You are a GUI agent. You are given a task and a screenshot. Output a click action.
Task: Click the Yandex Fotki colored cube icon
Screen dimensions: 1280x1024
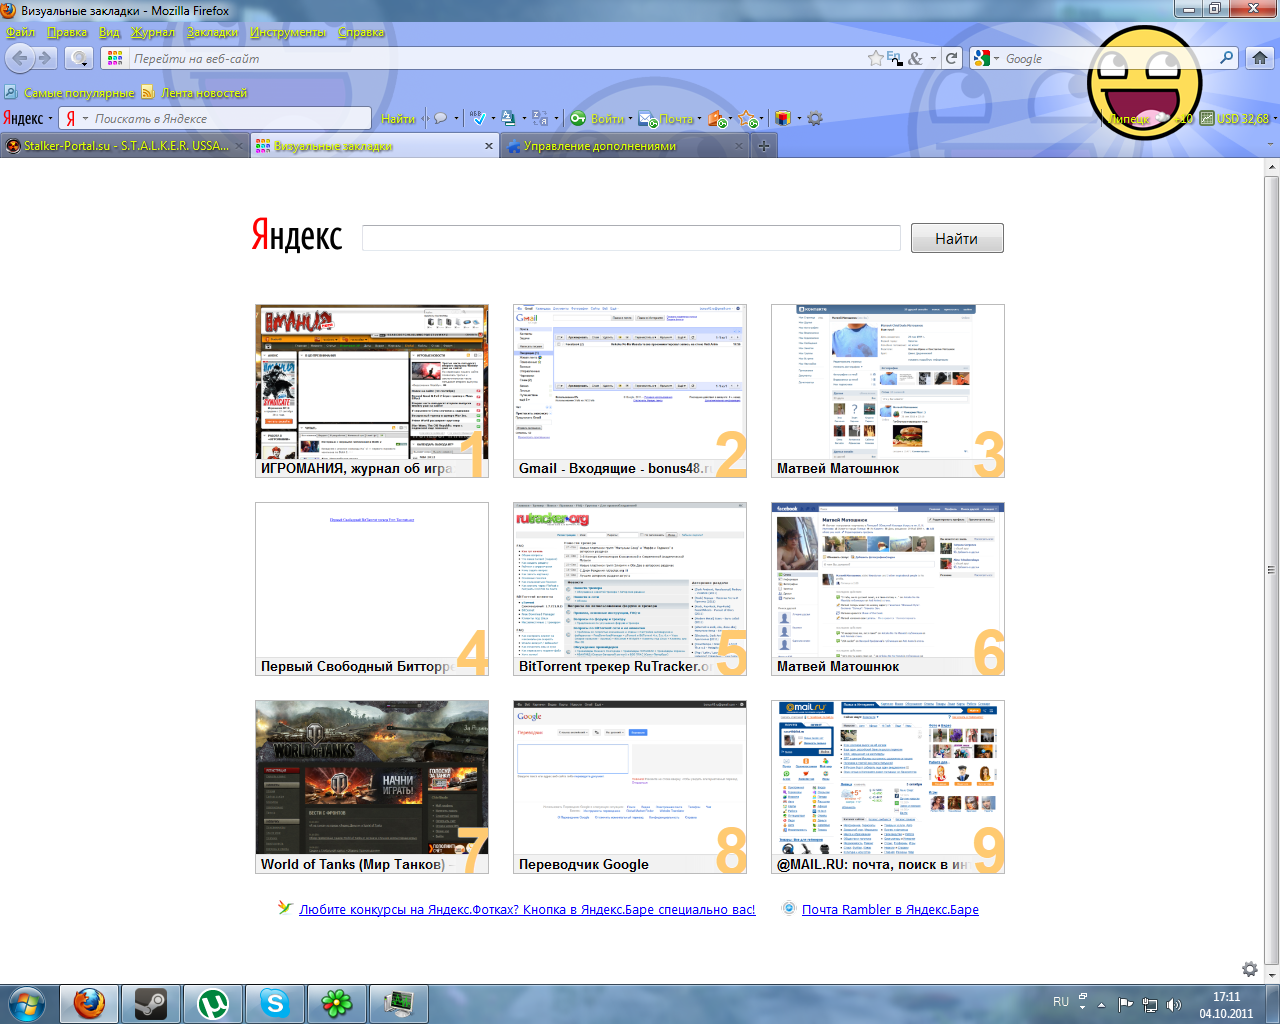tap(783, 118)
